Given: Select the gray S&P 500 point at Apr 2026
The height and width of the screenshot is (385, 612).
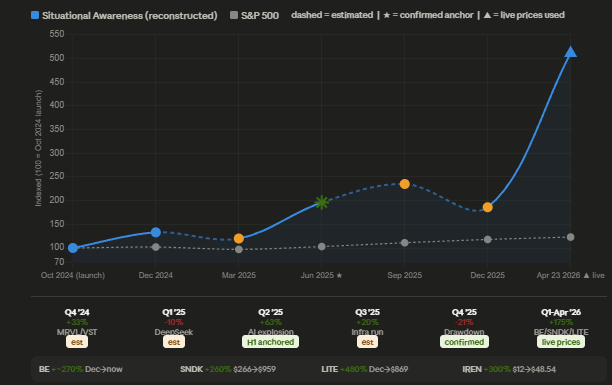Looking at the screenshot, I should click(x=571, y=237).
